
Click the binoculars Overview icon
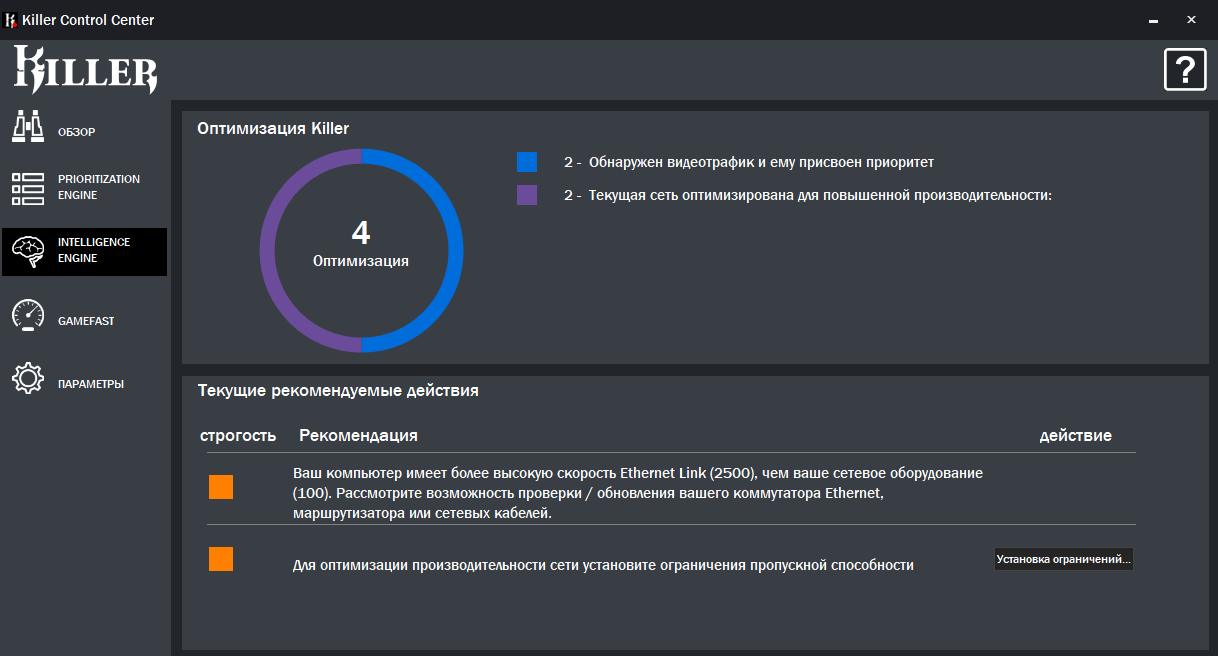[28, 127]
